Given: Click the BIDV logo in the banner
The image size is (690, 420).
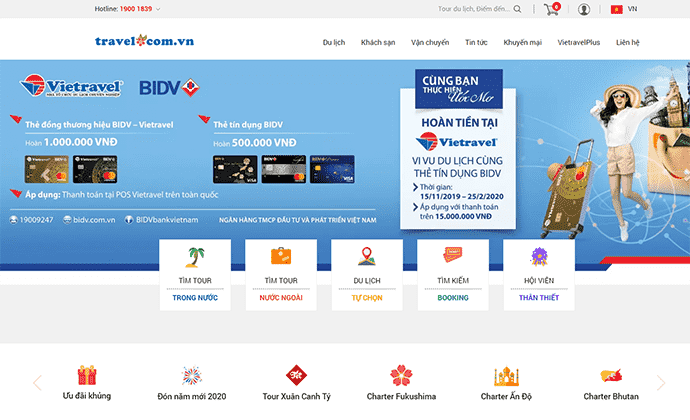Looking at the screenshot, I should coord(169,88).
